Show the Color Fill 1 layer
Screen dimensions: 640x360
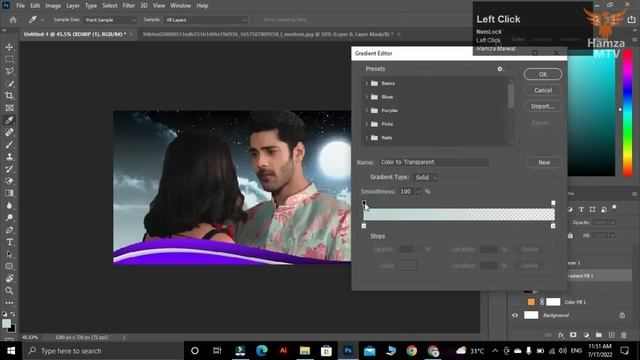tap(515, 302)
